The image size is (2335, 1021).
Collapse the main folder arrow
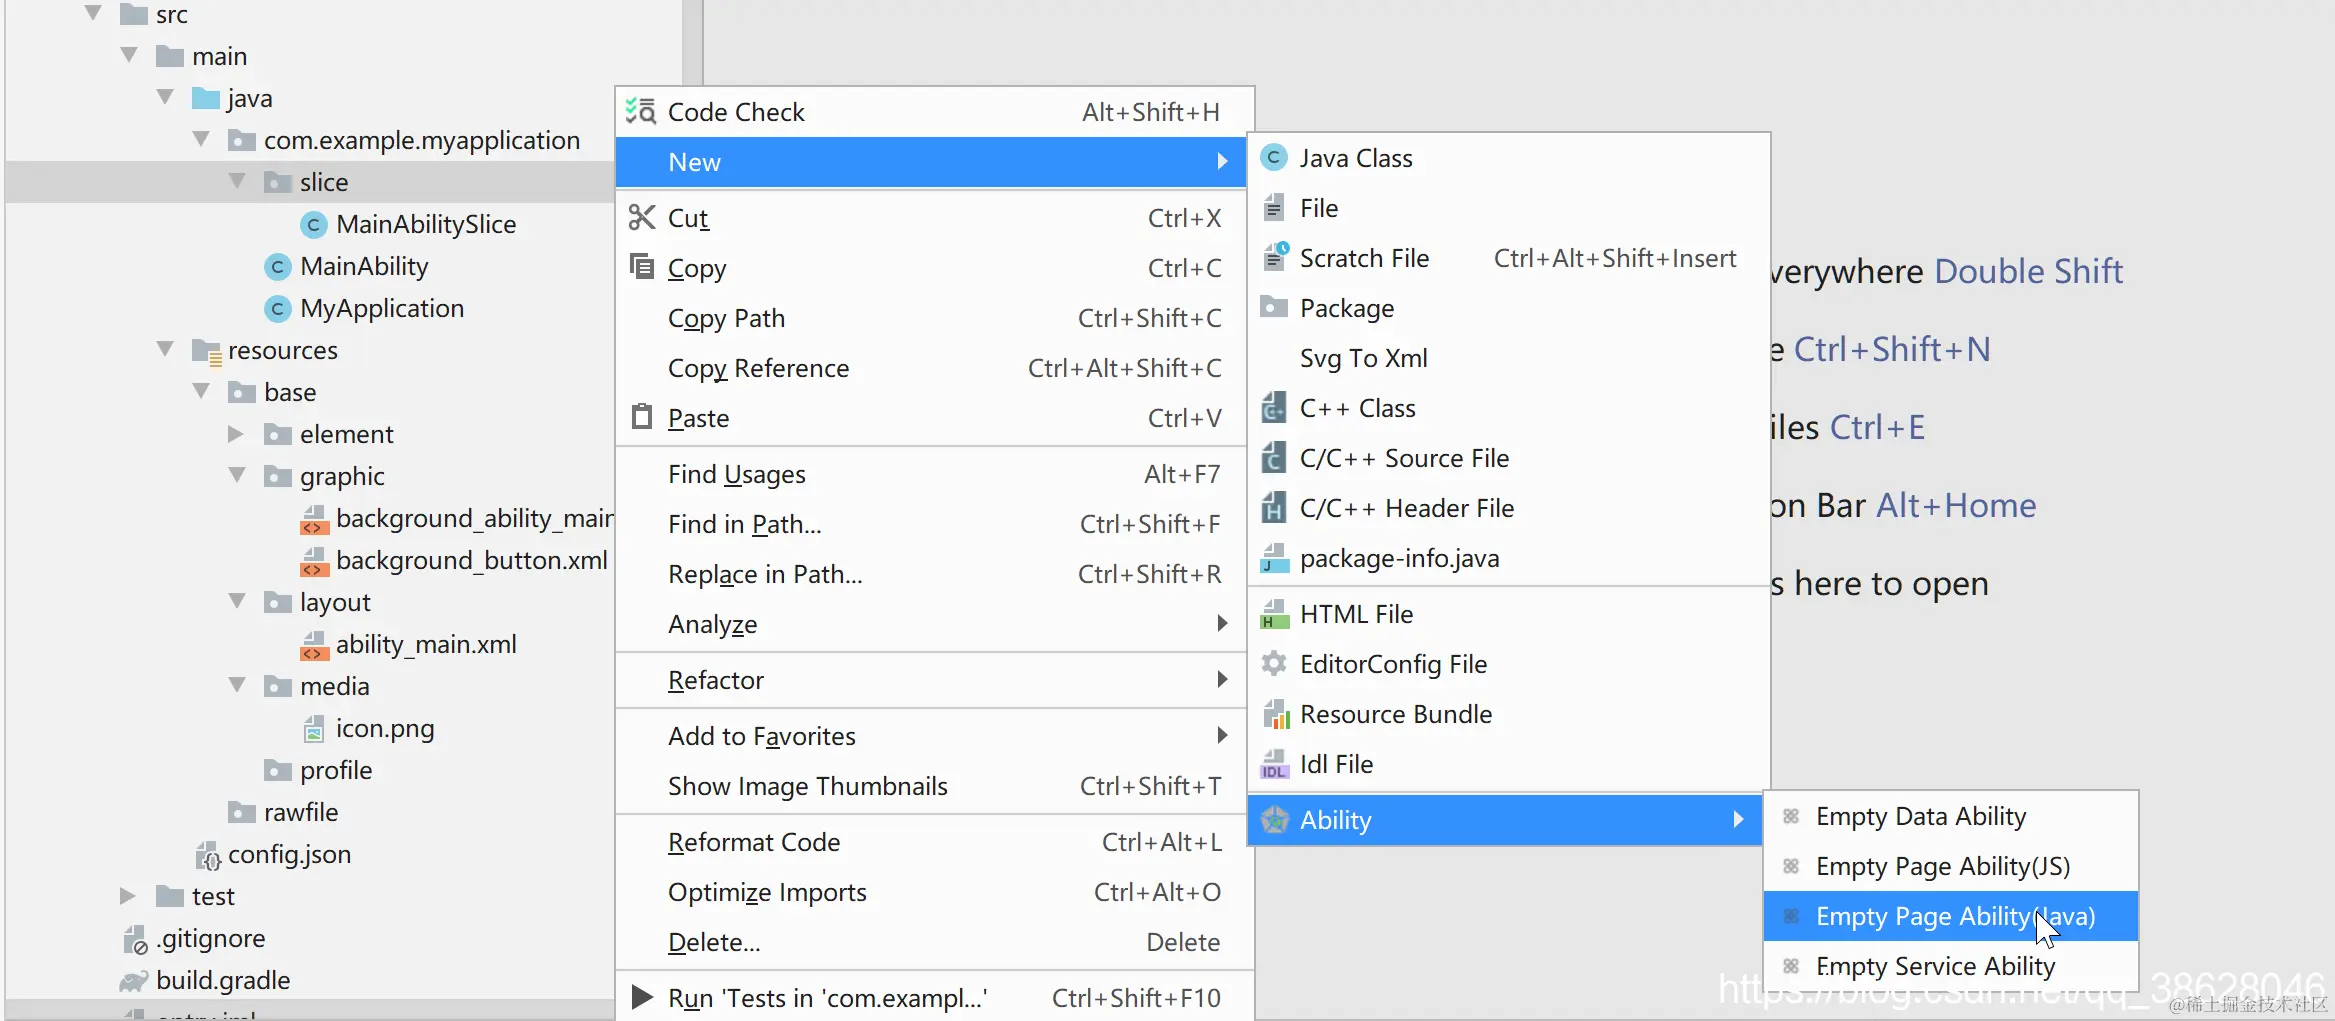(129, 55)
